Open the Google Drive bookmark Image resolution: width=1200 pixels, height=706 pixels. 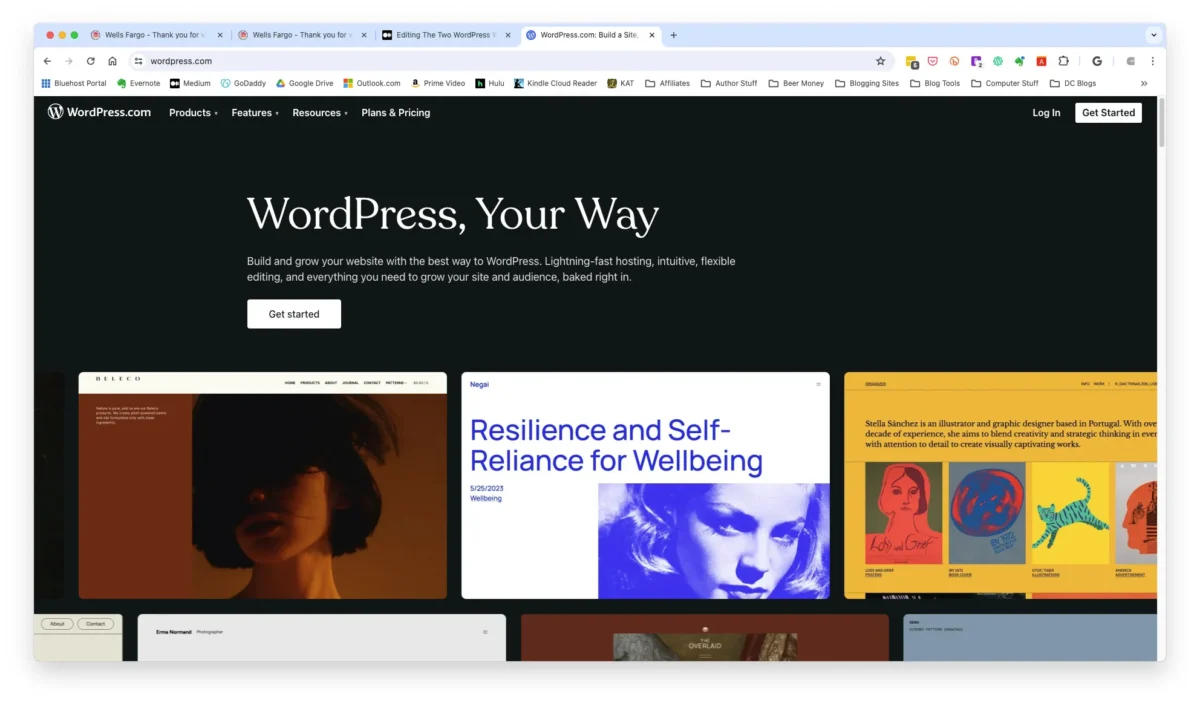[305, 83]
